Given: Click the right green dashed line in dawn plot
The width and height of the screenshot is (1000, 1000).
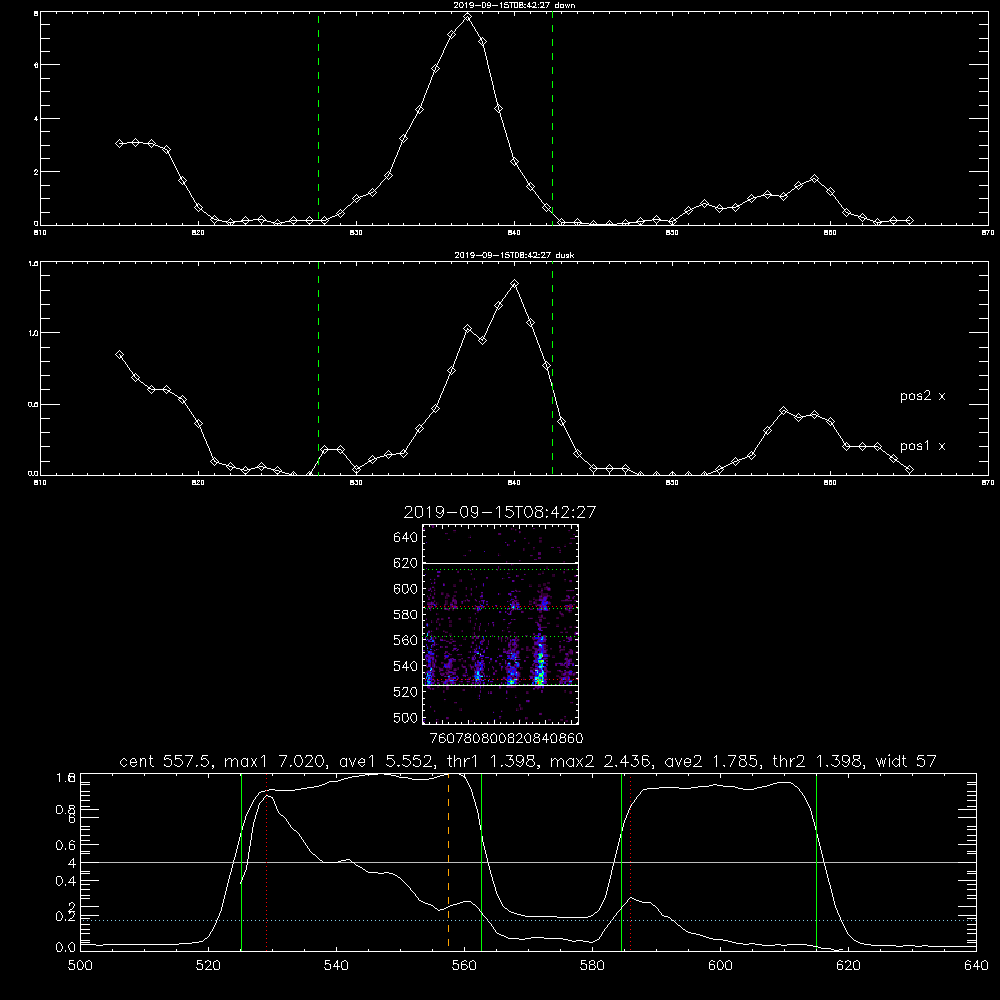Looking at the screenshot, I should (x=552, y=119).
